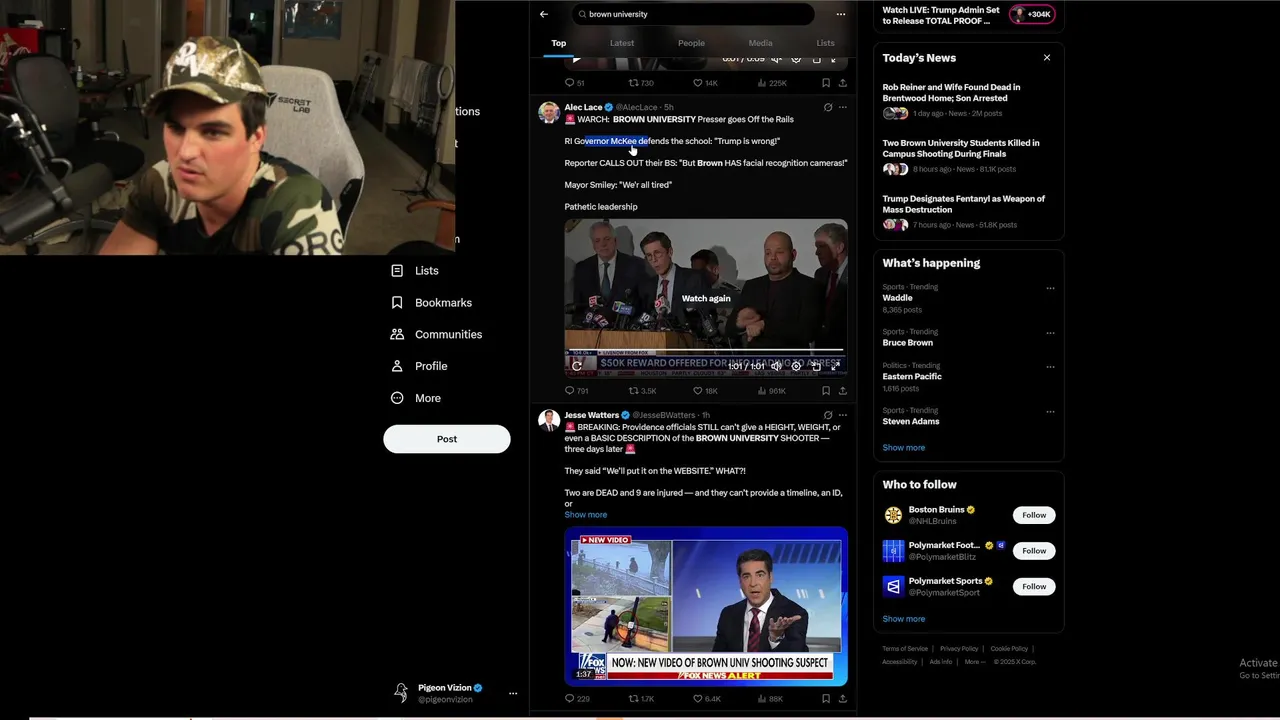Open the Watch LIVE Trump Admin banner
This screenshot has width=1280, height=720.
coord(966,15)
